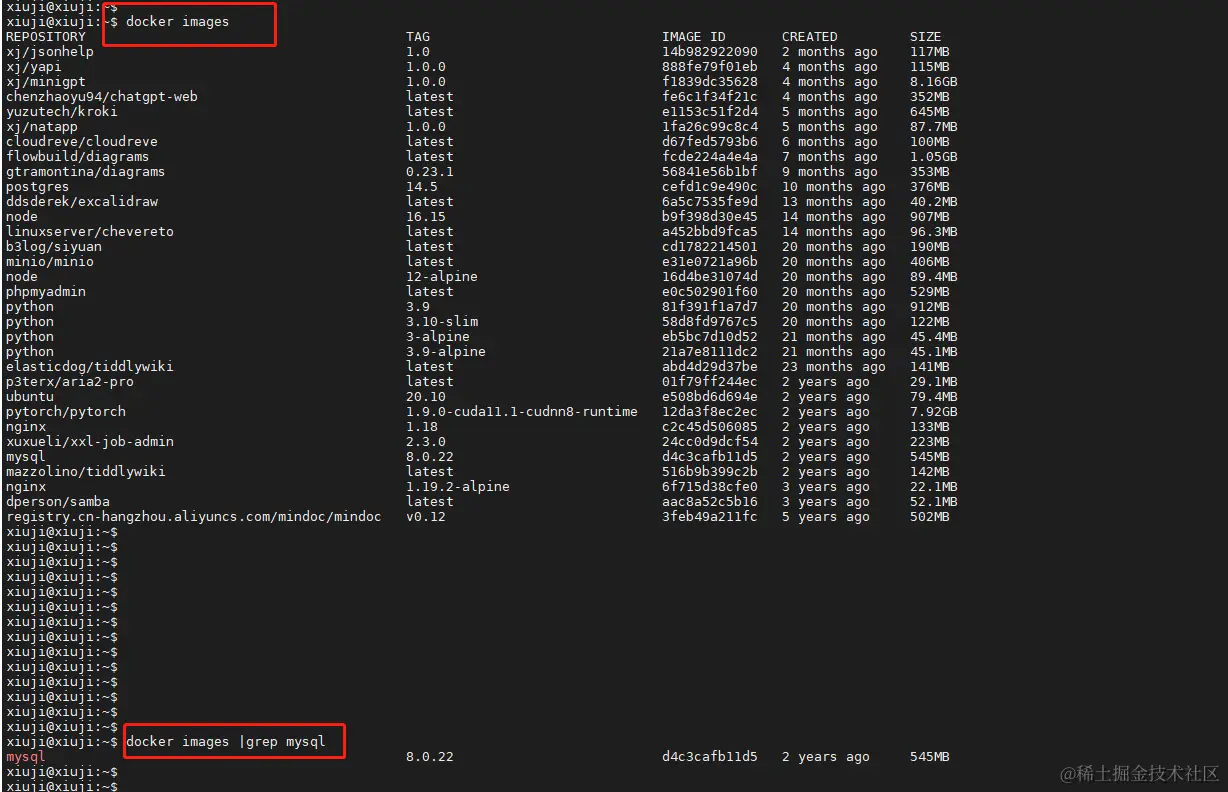
Task: Click image ID cefd1c9e490c
Action: (710, 186)
